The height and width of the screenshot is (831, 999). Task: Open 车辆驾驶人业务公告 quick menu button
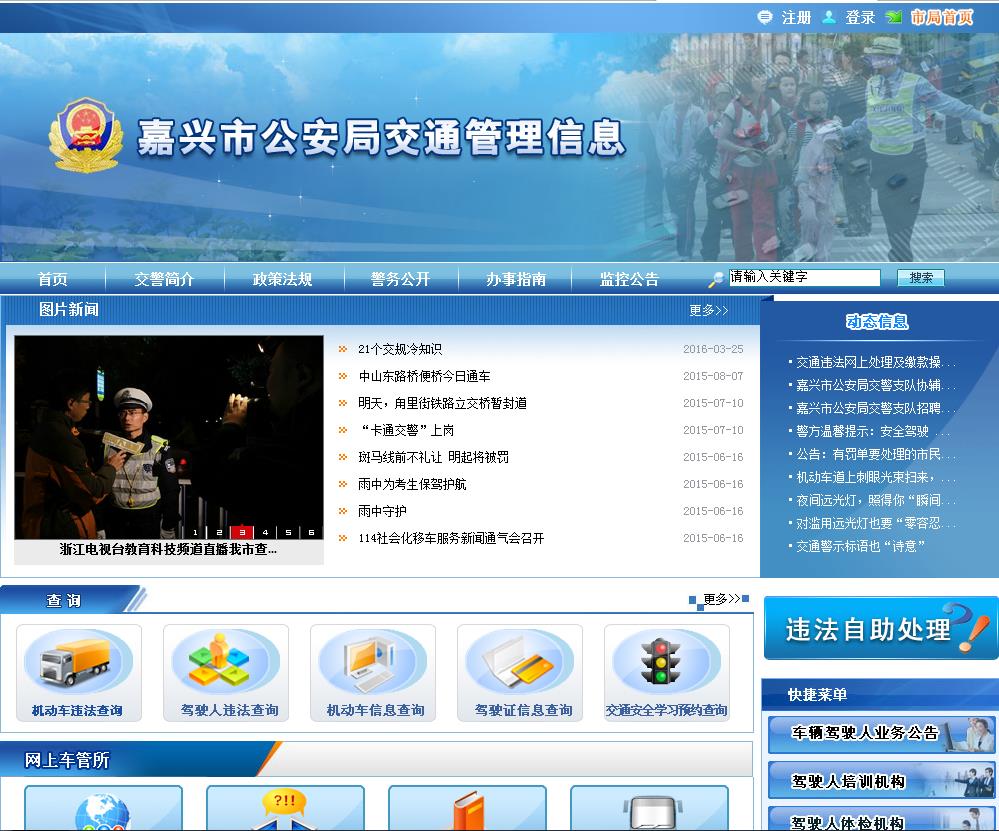click(882, 734)
